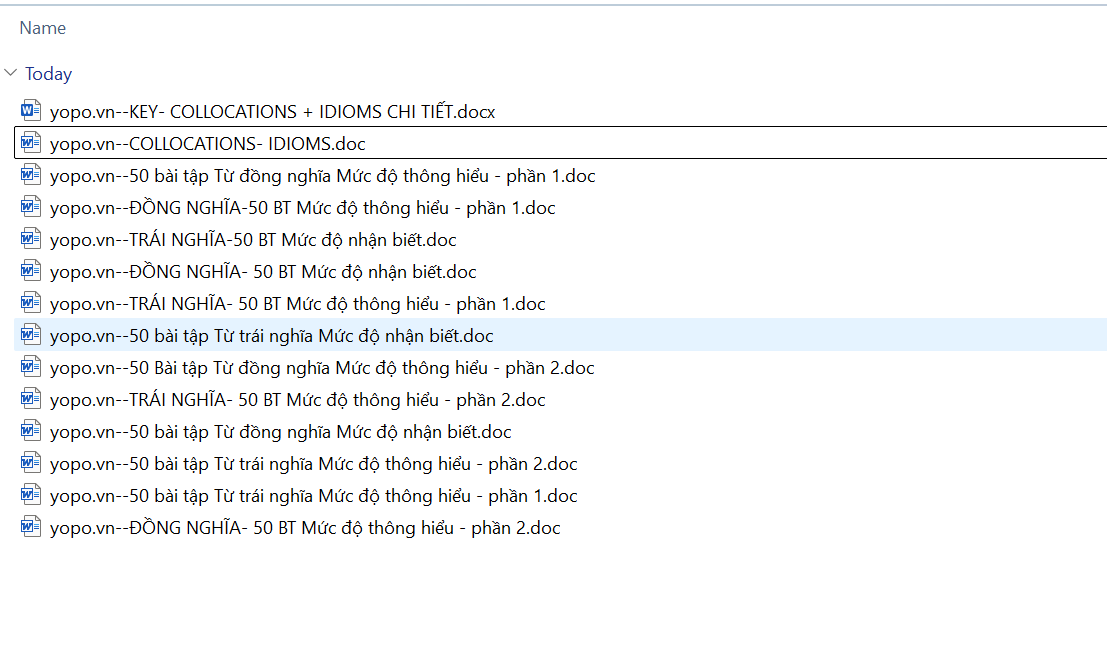
Task: Click icon of ĐỒNG NGHĨA- 50 BT thông hiểu phần 2
Action: [31, 527]
